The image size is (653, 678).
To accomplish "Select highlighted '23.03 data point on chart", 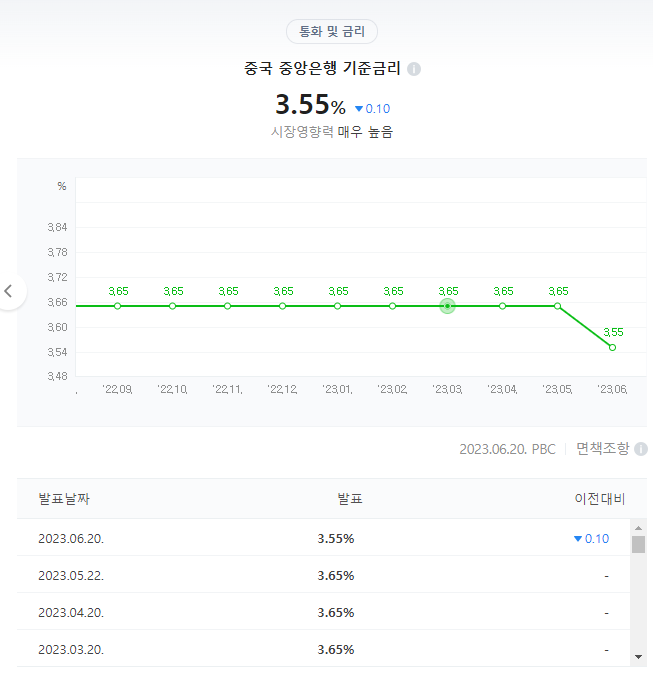I will (448, 306).
